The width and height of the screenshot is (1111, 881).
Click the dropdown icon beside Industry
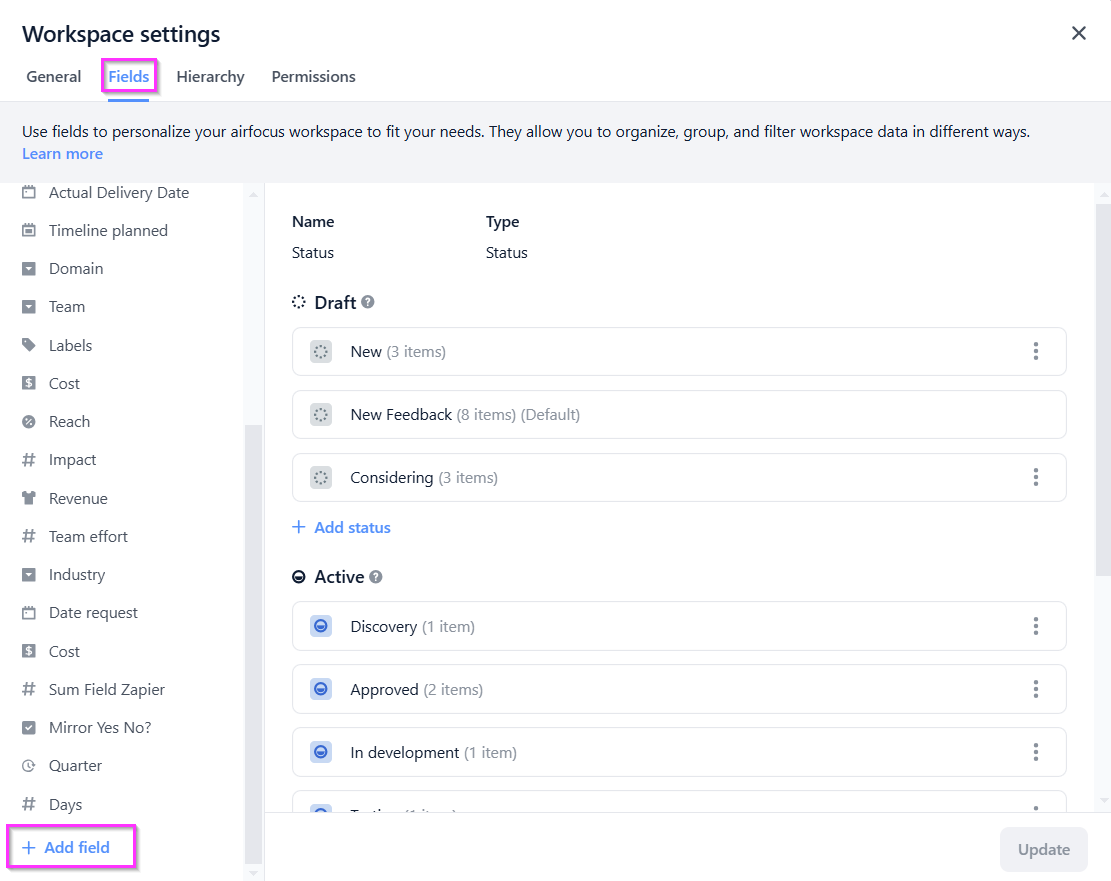pyautogui.click(x=28, y=575)
